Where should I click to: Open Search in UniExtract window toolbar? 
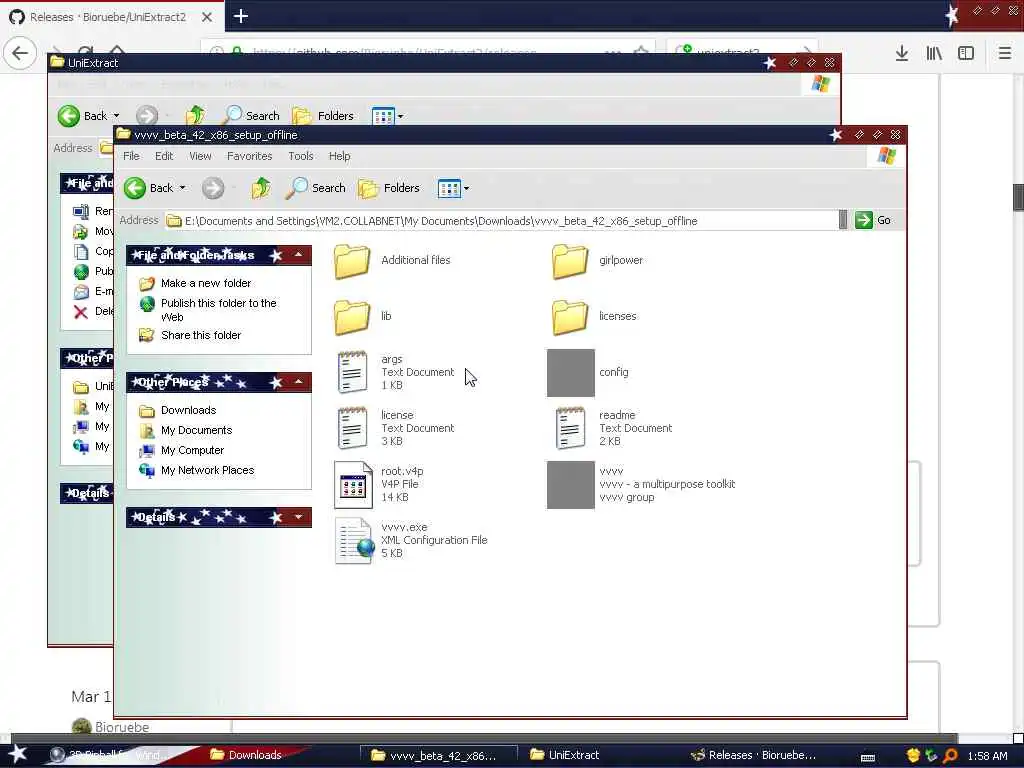click(250, 116)
